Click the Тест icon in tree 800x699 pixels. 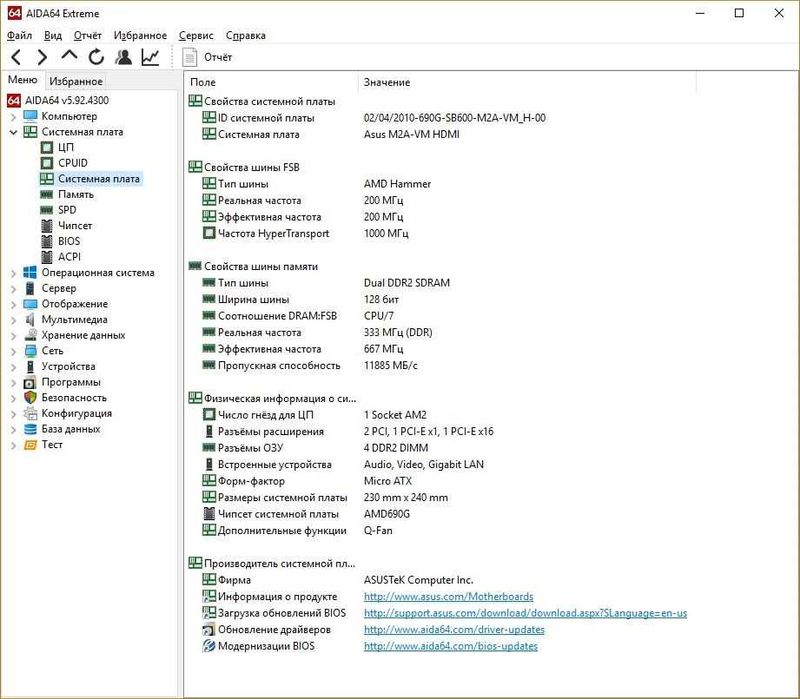click(x=30, y=445)
